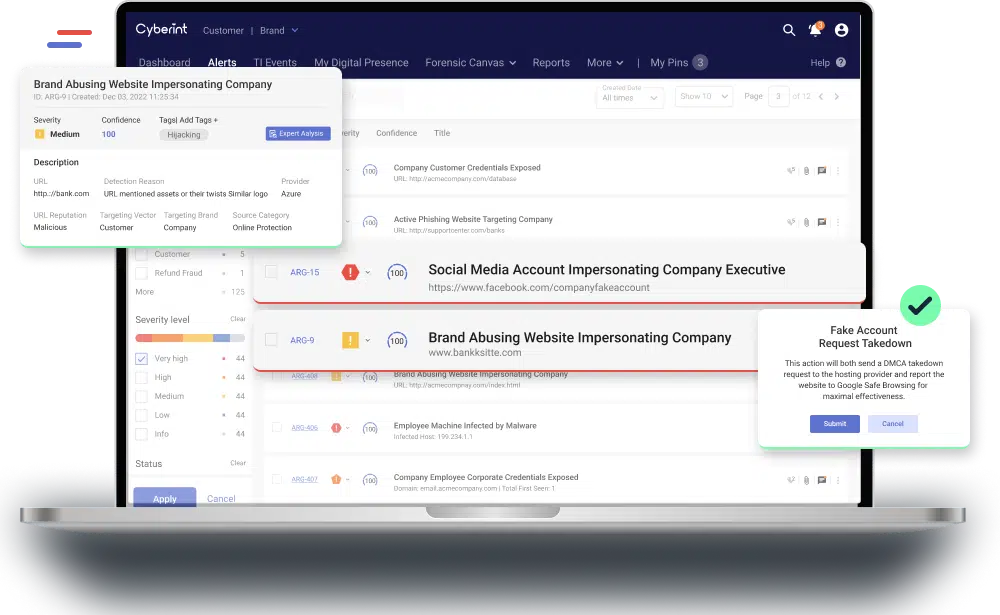Click Submit in takedown dialog

(x=834, y=424)
